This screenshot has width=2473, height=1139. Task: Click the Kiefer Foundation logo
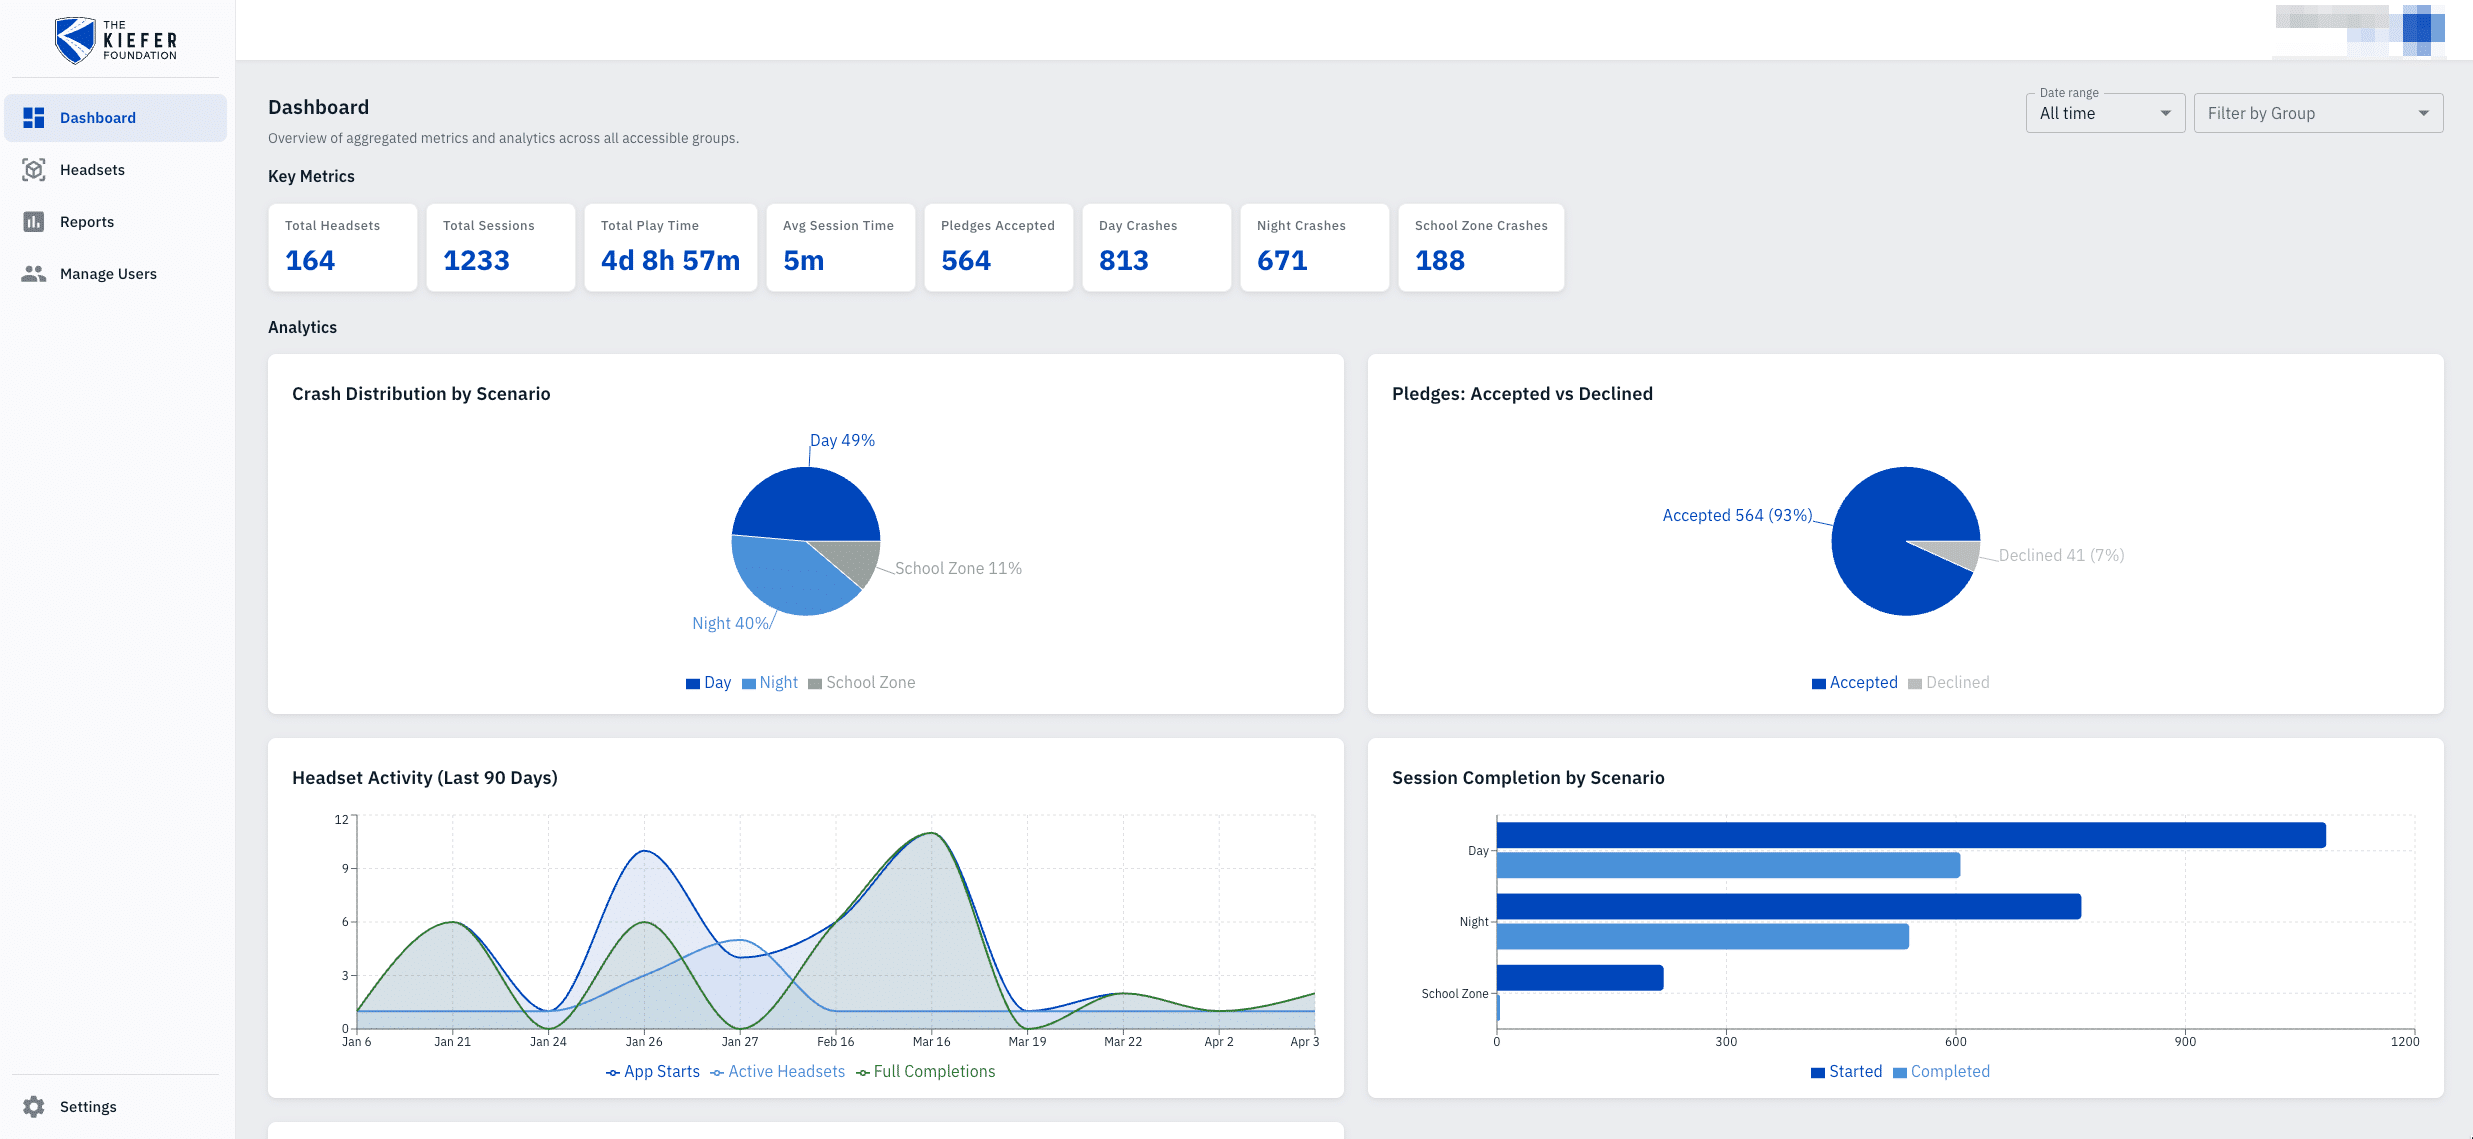coord(116,40)
